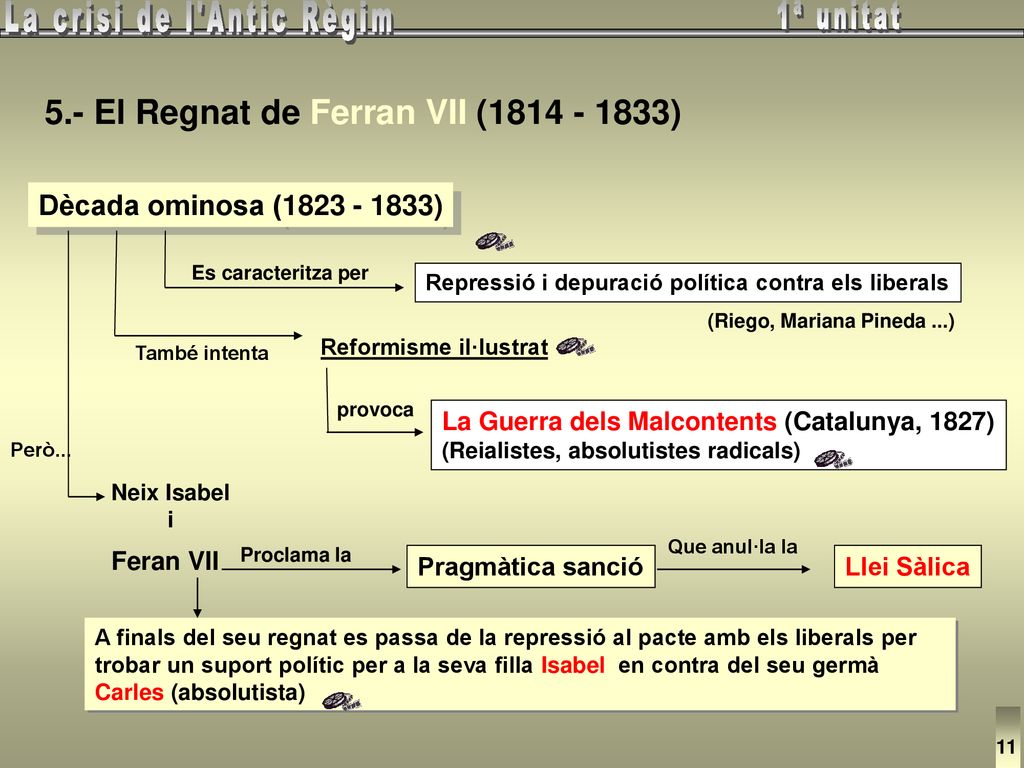Viewport: 1024px width, 768px height.
Task: Click the Neix Isabel text
Action: pos(170,492)
